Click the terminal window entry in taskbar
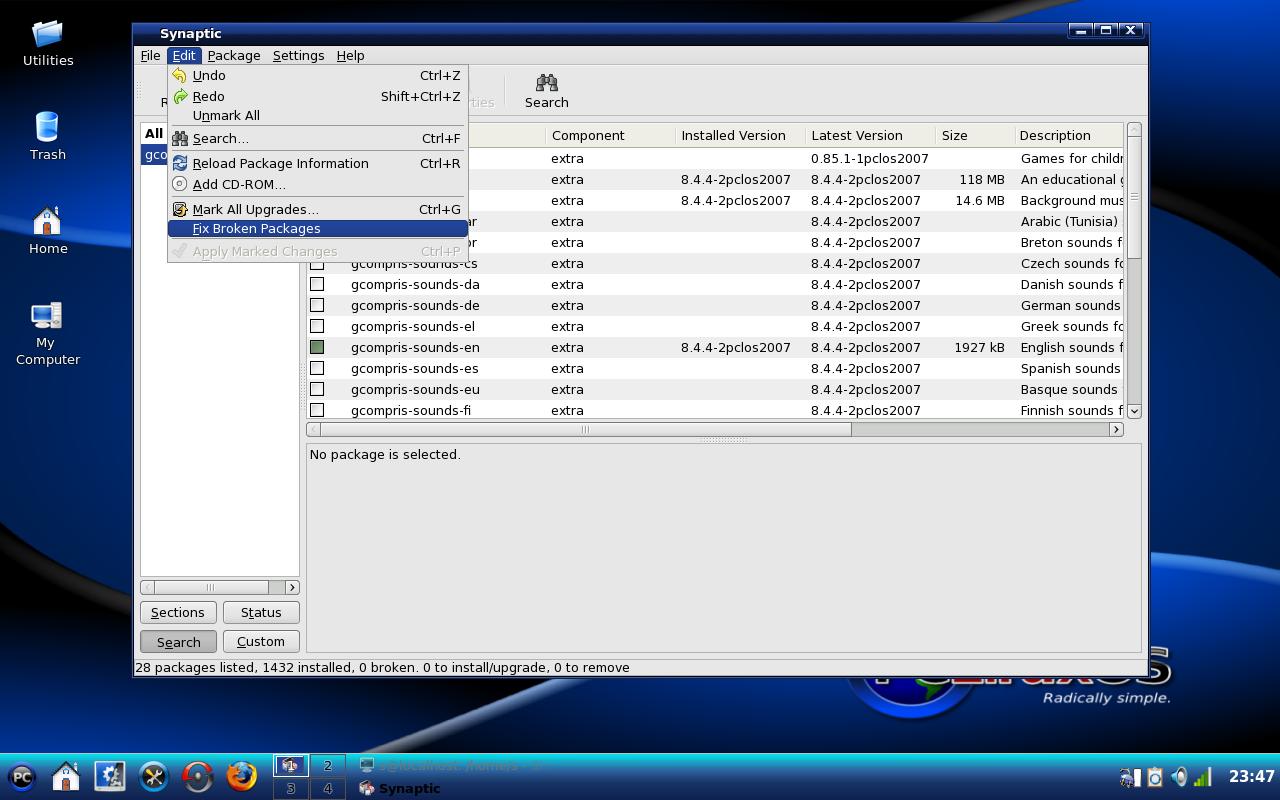1280x800 pixels. [x=452, y=765]
